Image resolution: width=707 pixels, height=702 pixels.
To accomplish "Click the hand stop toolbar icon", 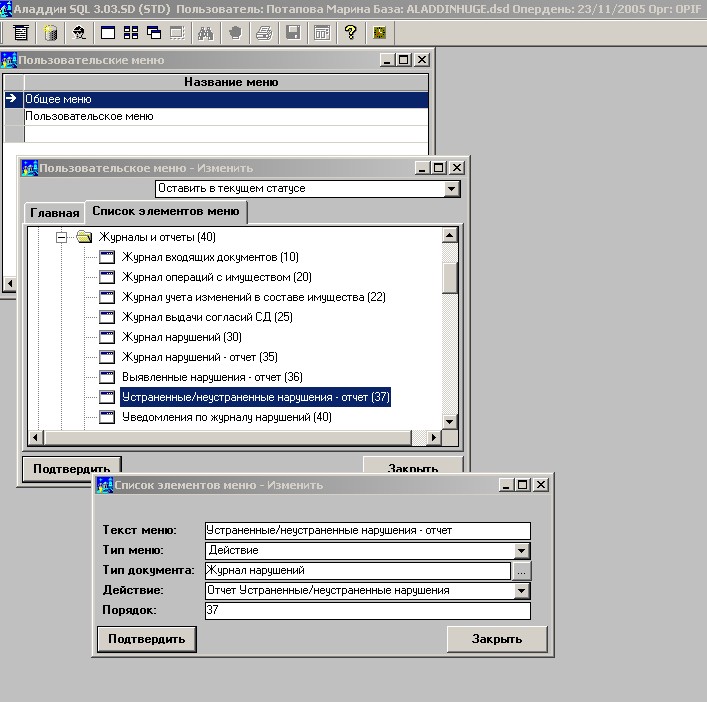I will coord(235,33).
